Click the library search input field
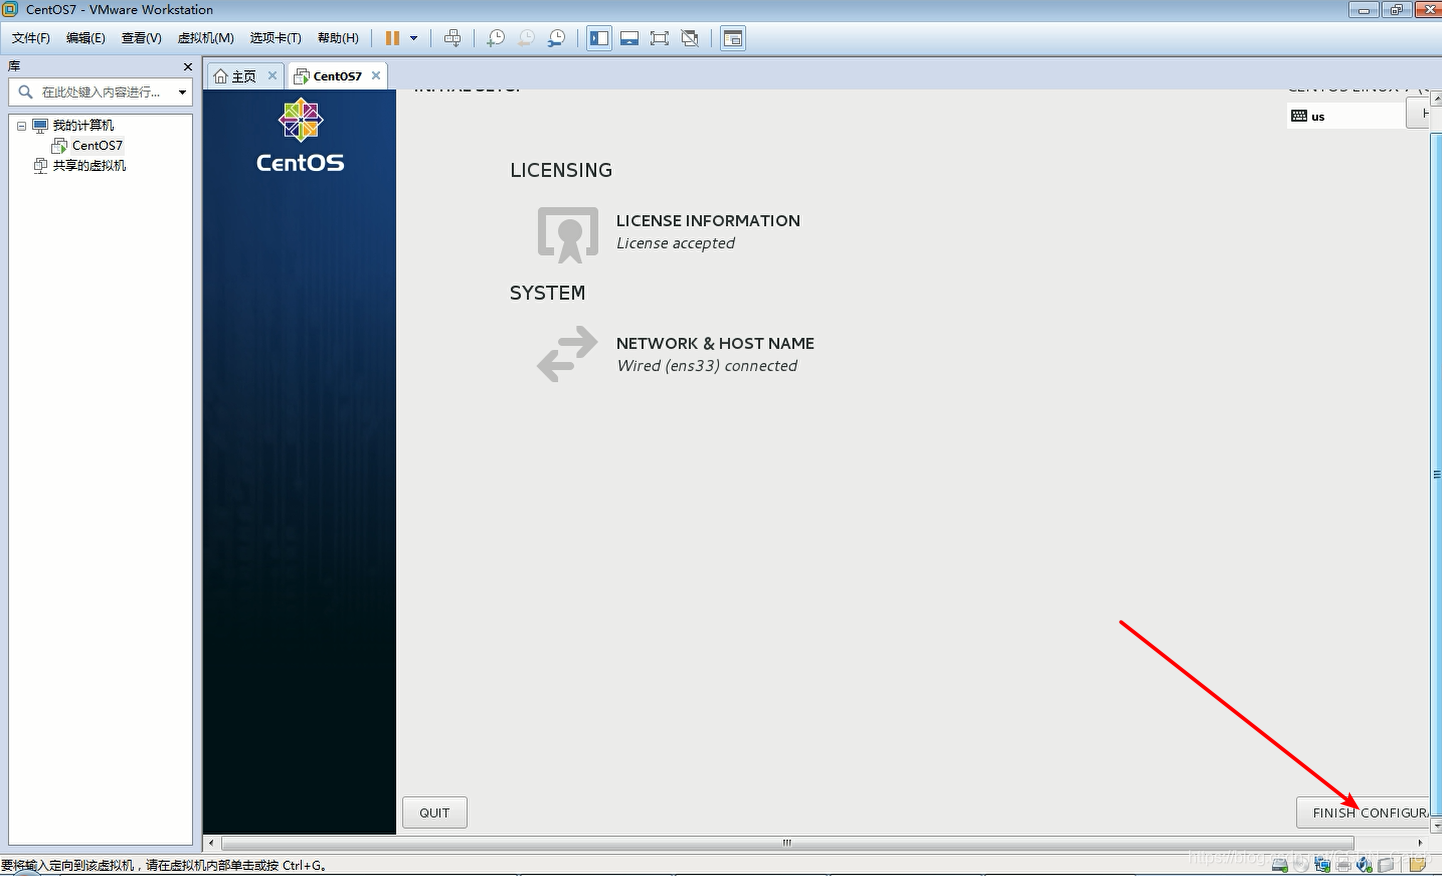Viewport: 1442px width, 876px height. [100, 92]
